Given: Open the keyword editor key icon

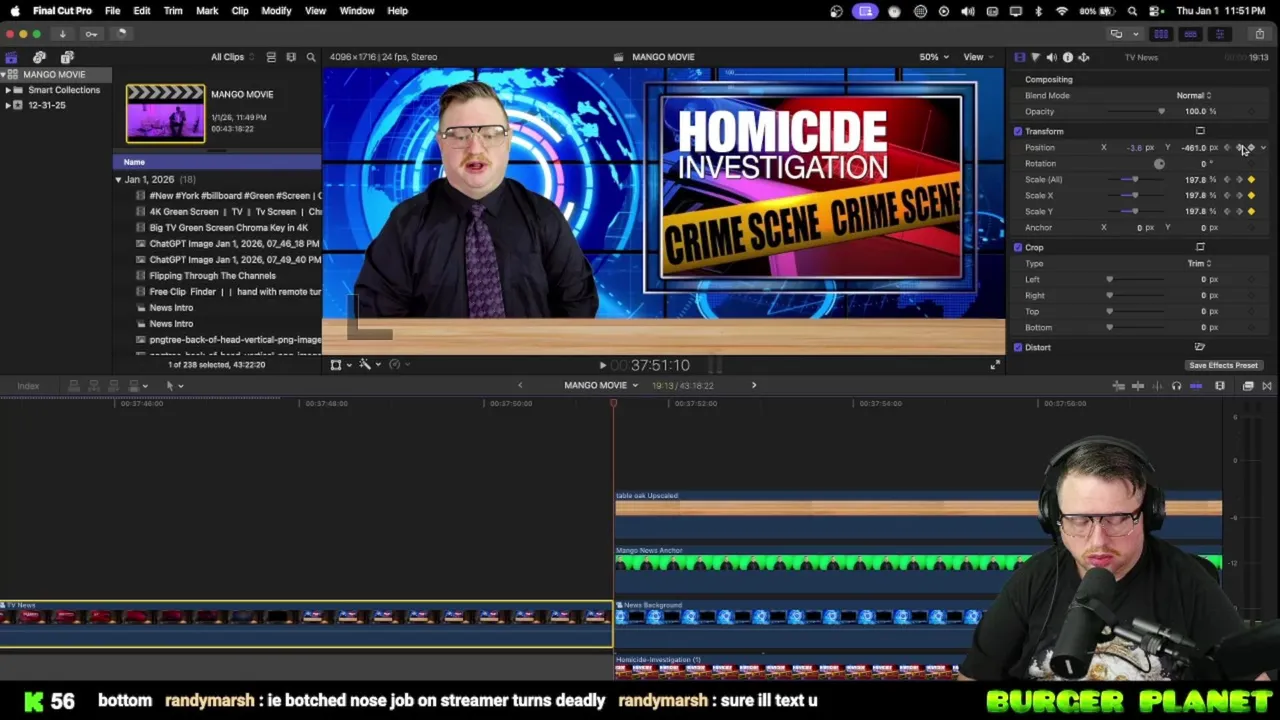Looking at the screenshot, I should pyautogui.click(x=91, y=34).
